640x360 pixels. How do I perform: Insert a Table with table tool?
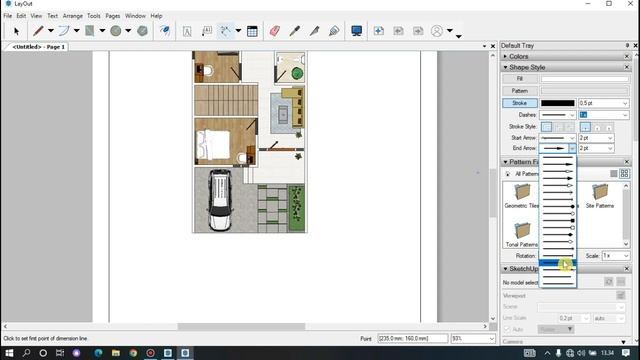252,31
